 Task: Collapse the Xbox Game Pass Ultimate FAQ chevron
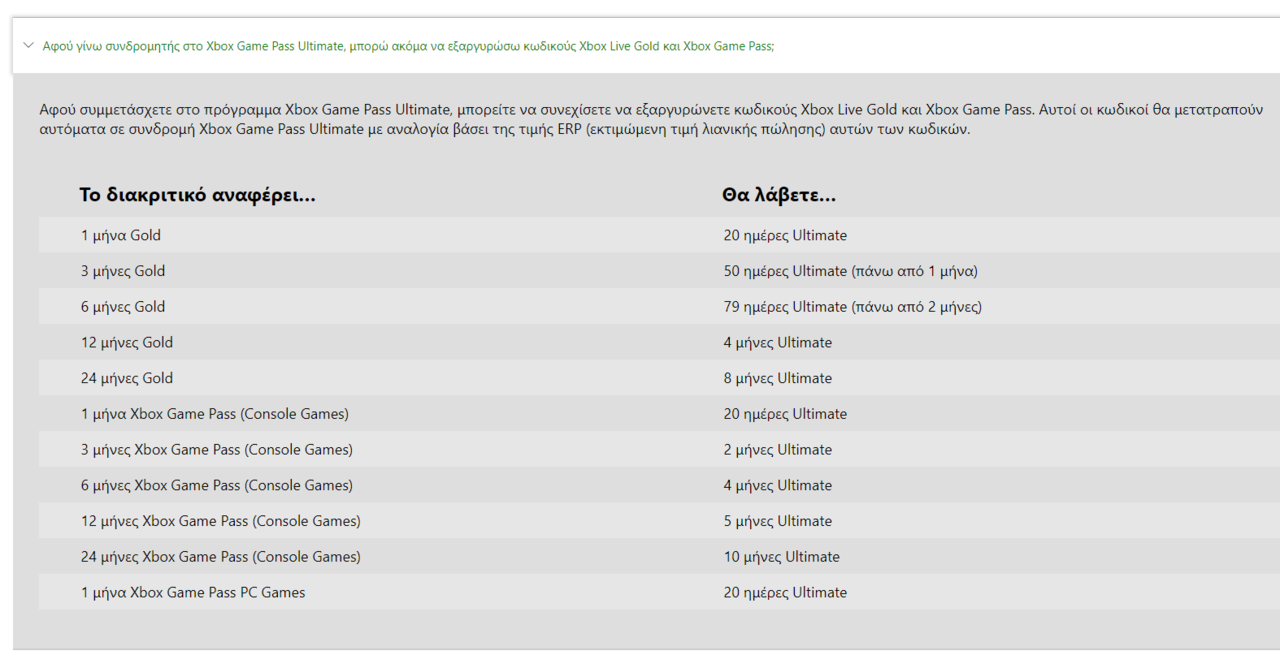pos(27,47)
